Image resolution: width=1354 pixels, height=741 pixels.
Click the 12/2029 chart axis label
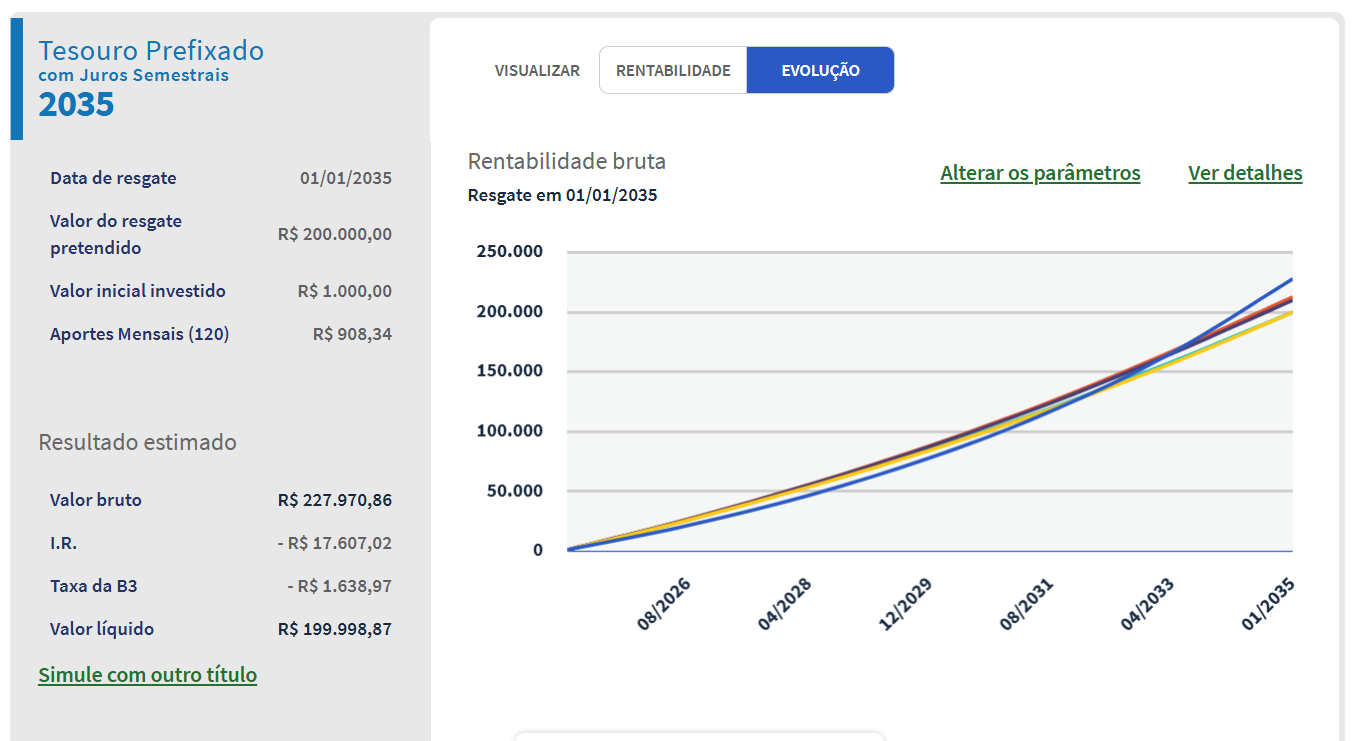coord(906,603)
